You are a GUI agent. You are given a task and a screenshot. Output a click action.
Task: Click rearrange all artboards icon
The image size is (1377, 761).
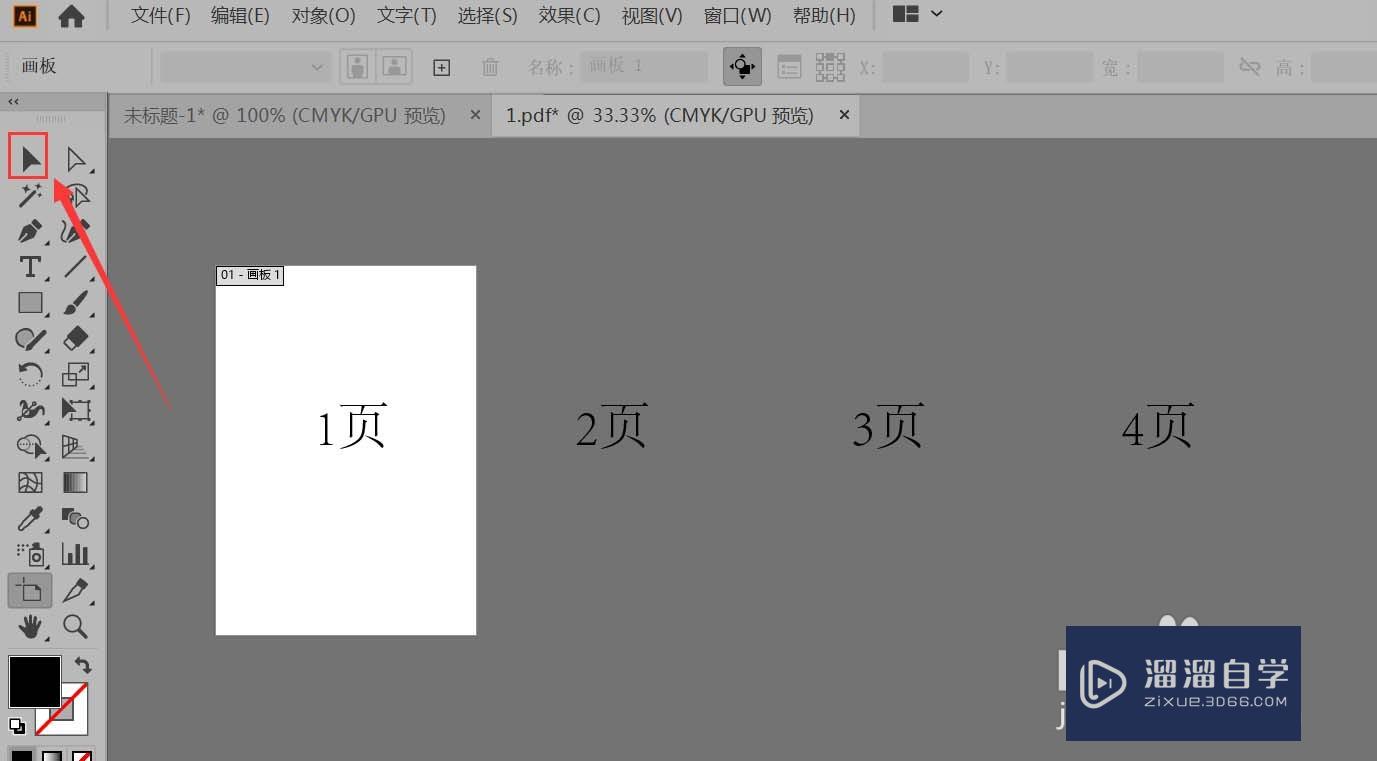pyautogui.click(x=830, y=67)
